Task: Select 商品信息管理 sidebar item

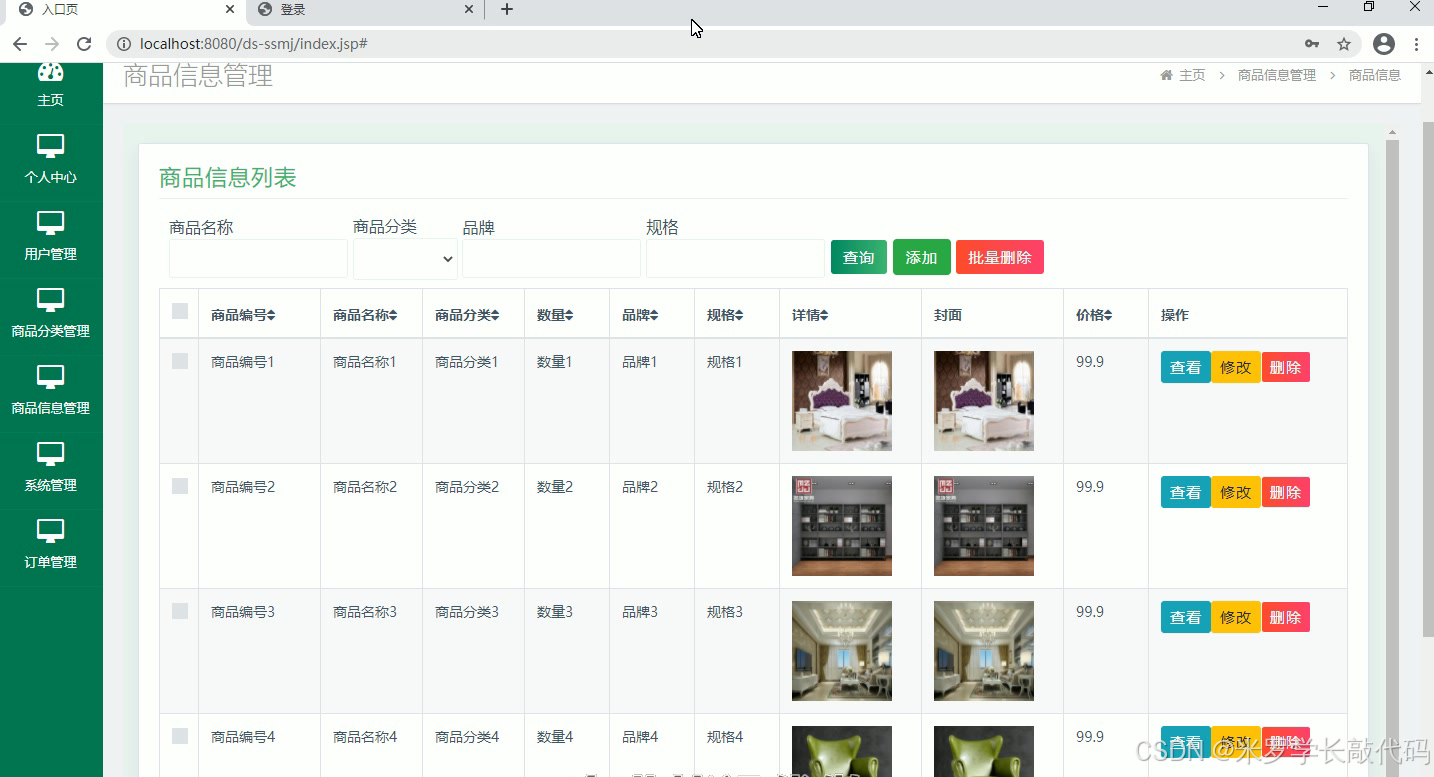Action: pyautogui.click(x=51, y=394)
